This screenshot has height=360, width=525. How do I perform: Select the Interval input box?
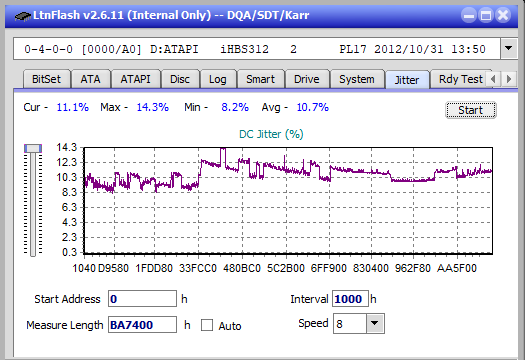click(x=350, y=299)
